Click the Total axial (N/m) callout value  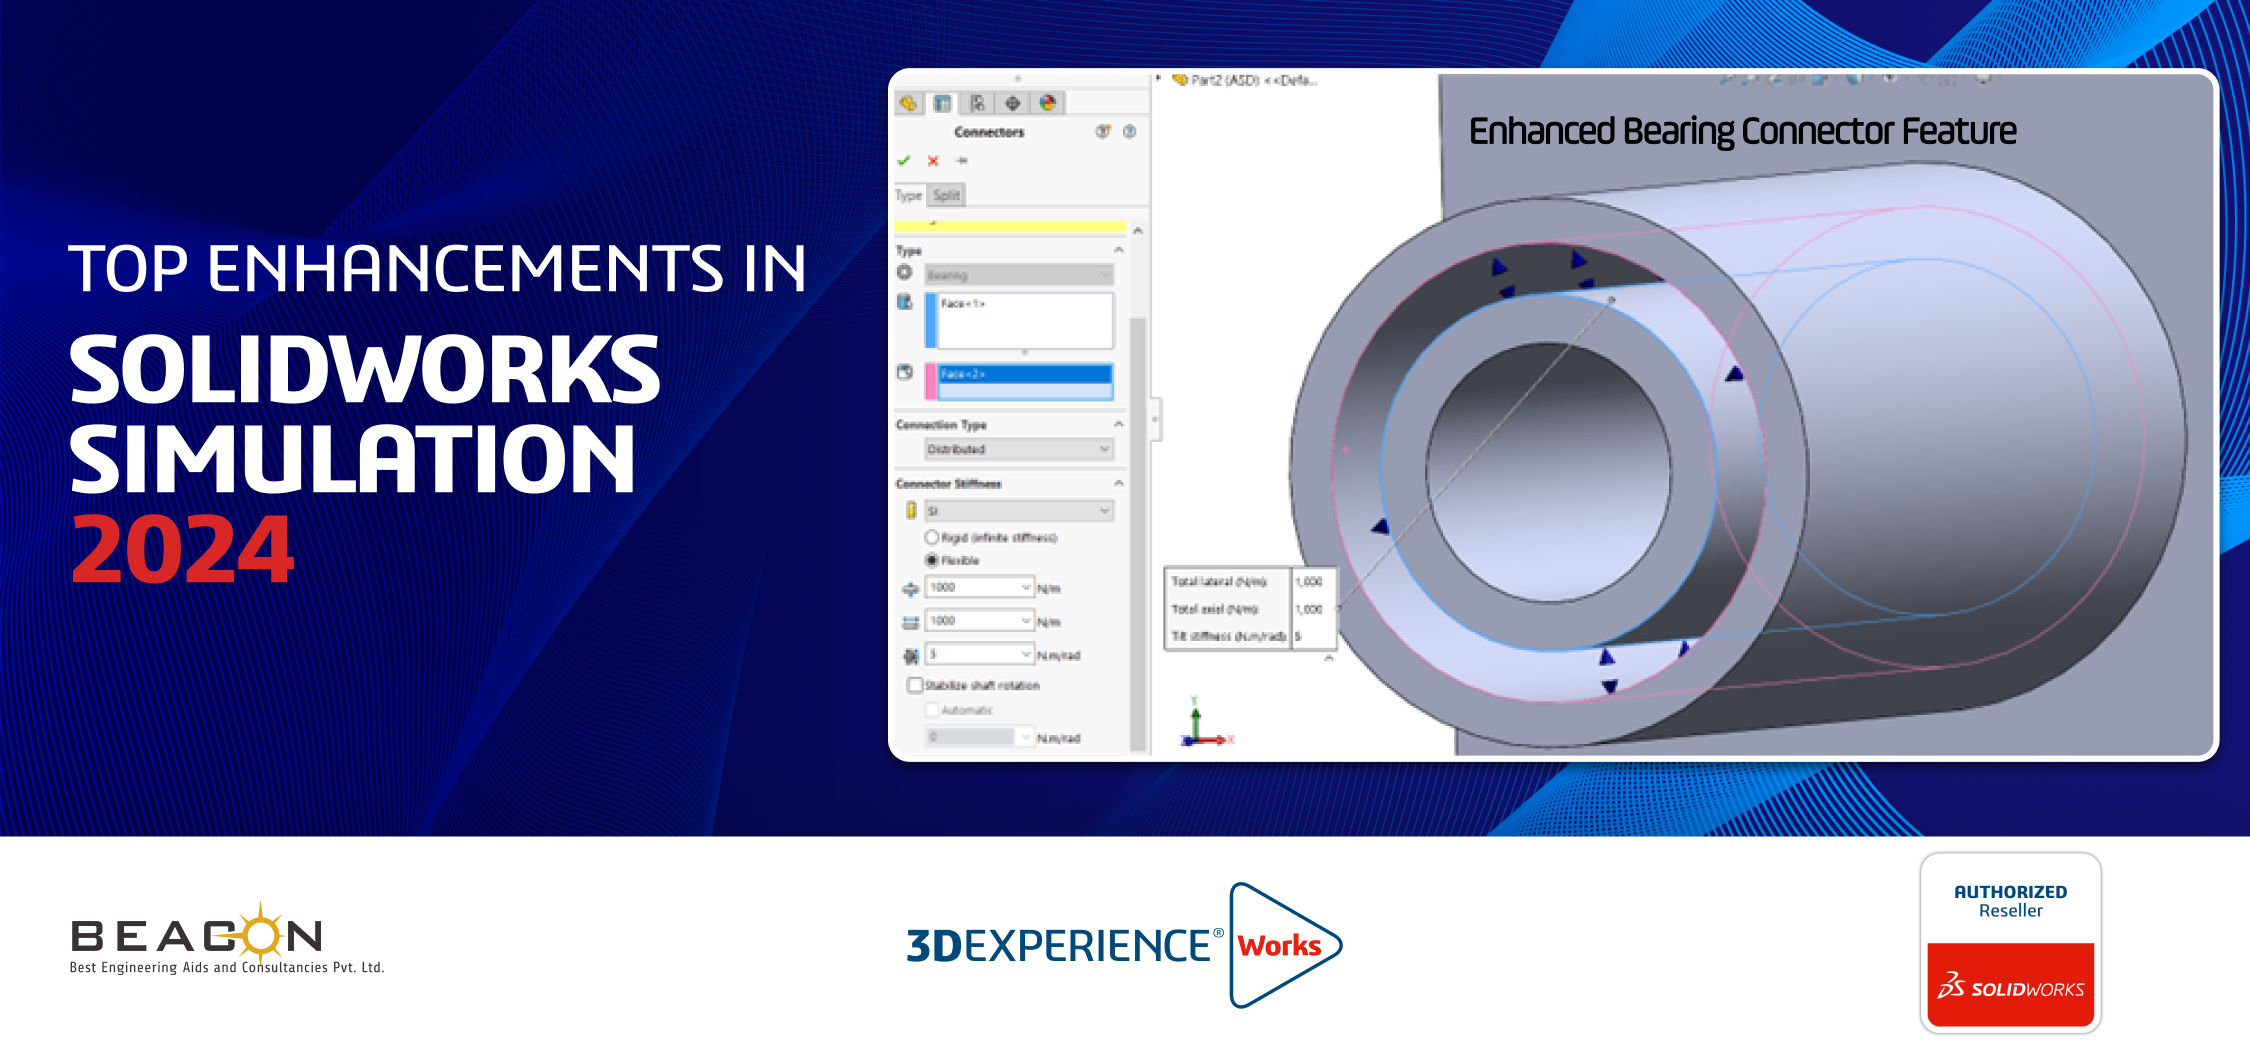1309,609
